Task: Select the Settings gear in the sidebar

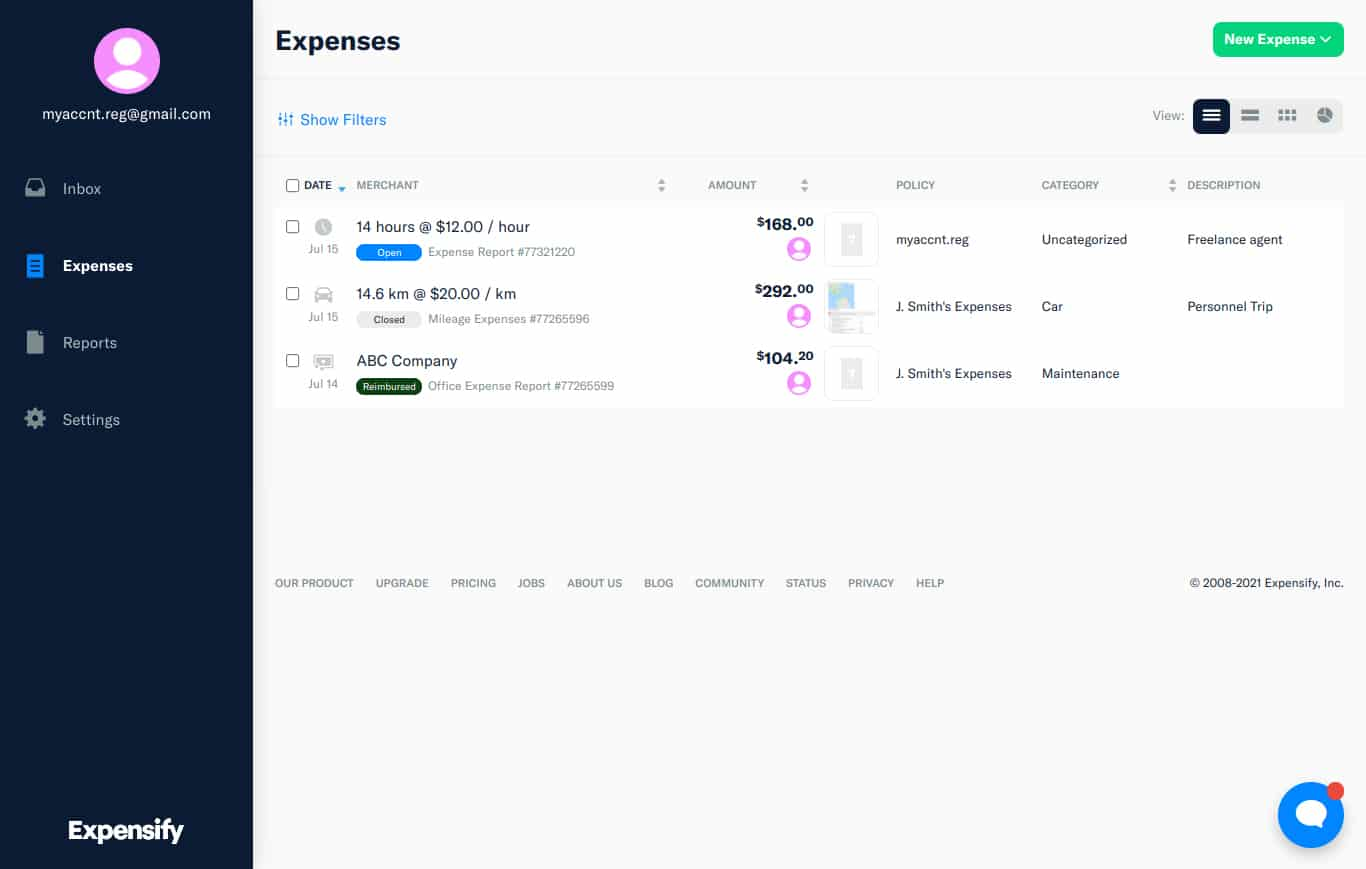Action: (x=90, y=419)
